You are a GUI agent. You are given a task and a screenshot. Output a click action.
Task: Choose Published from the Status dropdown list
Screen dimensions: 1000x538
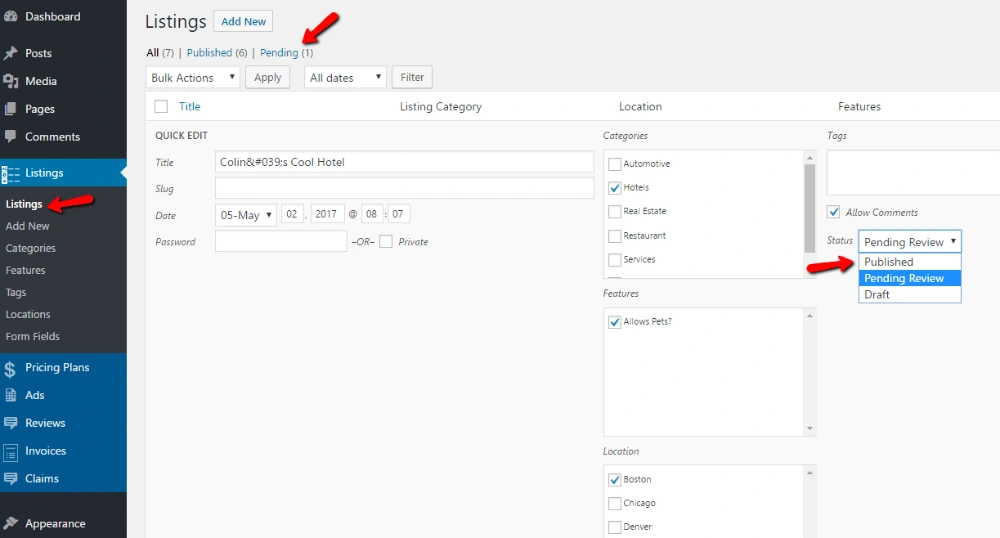[889, 262]
